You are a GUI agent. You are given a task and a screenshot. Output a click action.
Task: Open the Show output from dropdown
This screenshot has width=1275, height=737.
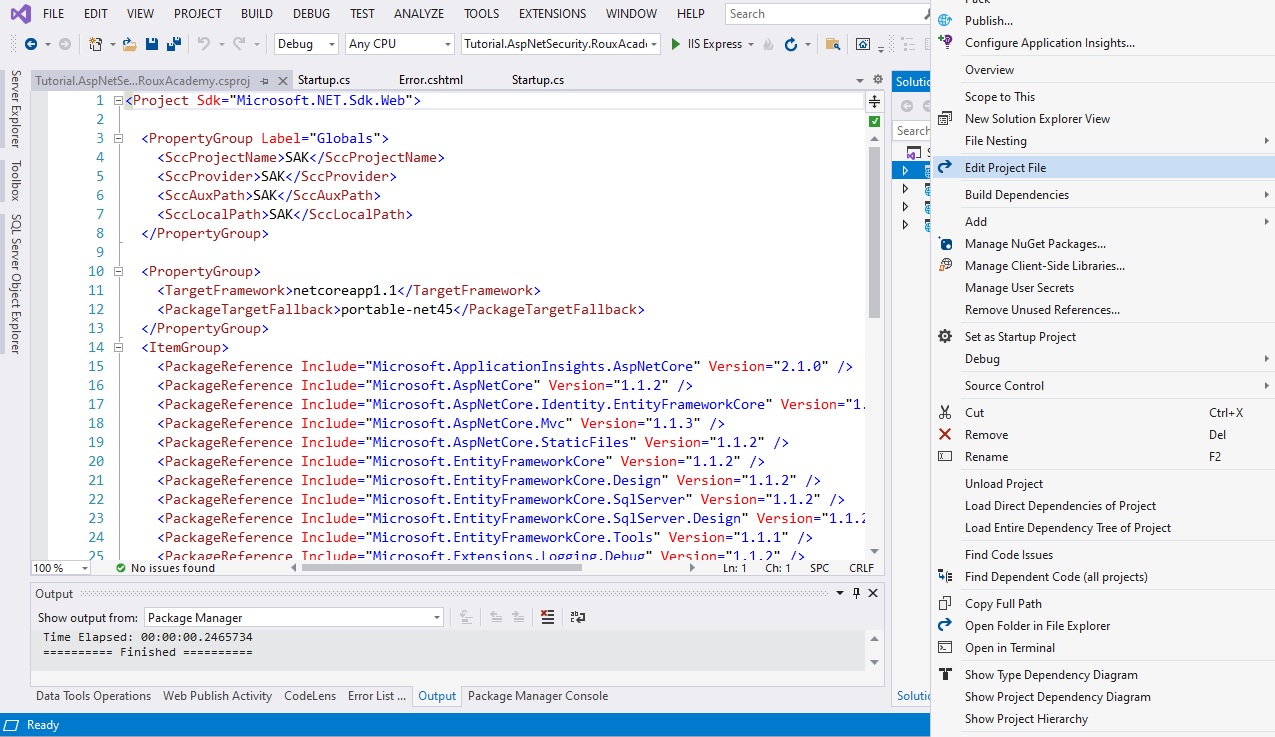click(294, 618)
